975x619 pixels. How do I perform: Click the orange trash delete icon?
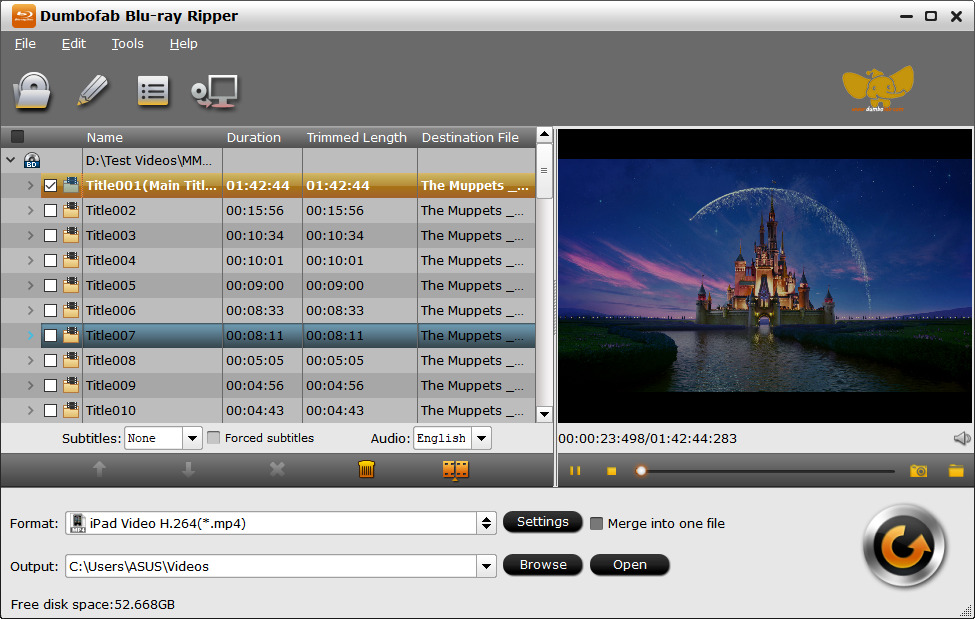coord(366,469)
